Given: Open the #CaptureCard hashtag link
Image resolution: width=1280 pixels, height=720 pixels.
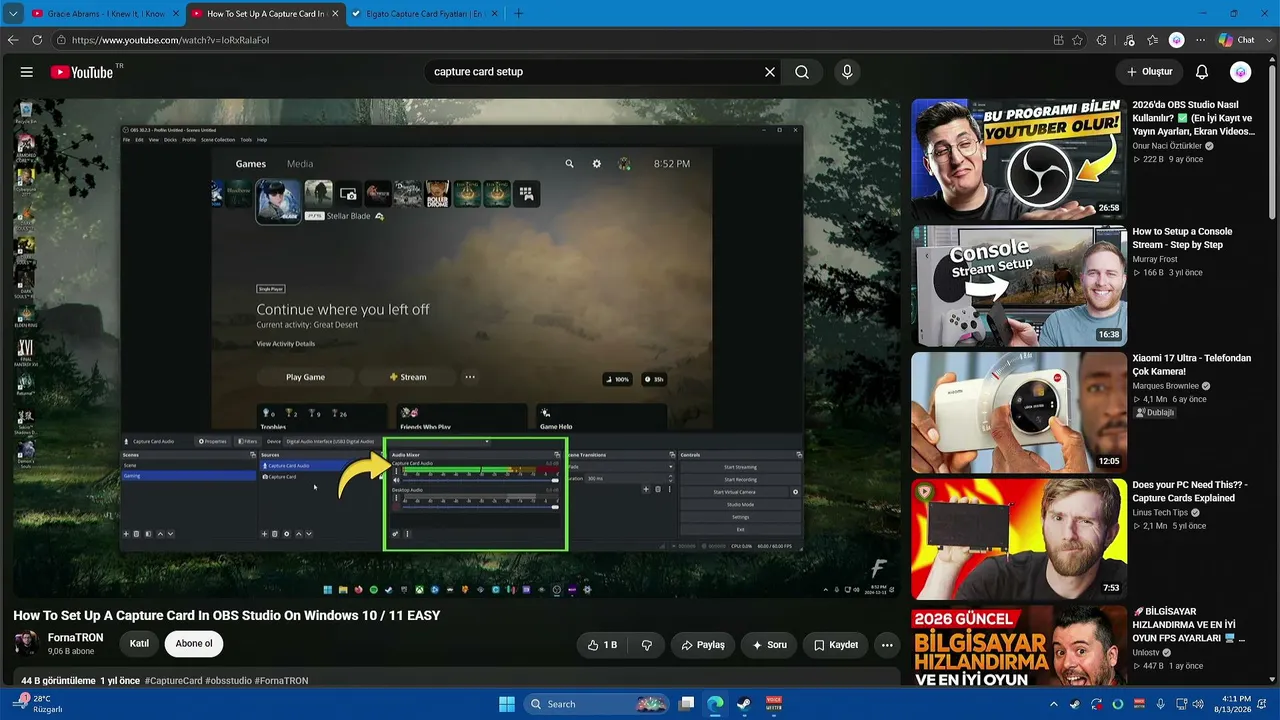Looking at the screenshot, I should [x=173, y=681].
